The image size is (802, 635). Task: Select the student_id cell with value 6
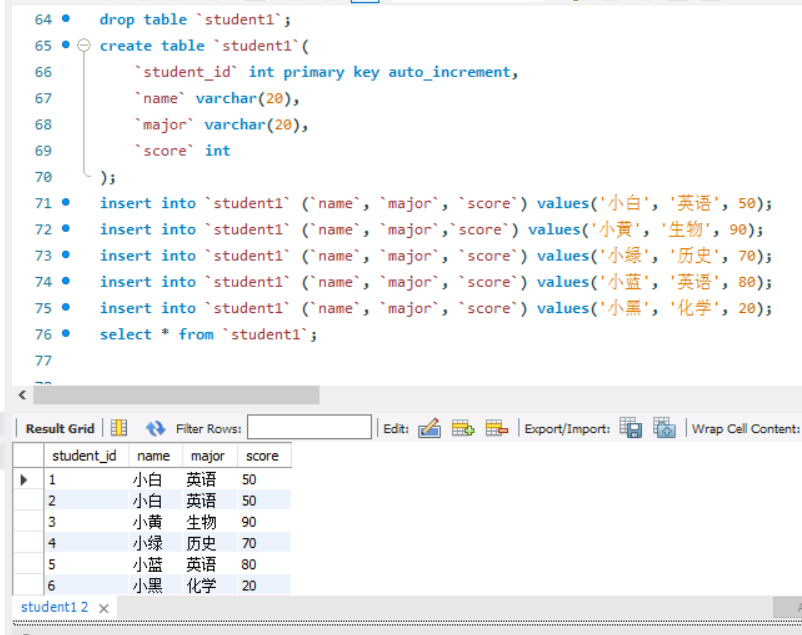coord(86,585)
